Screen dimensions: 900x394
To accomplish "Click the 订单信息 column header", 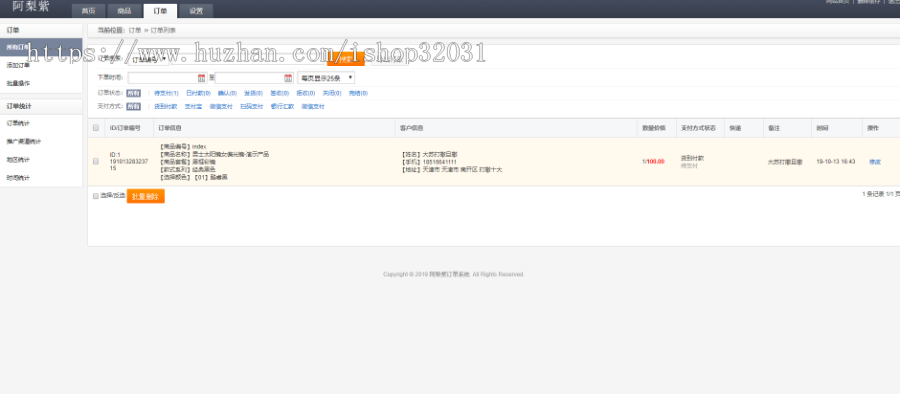I will 169,128.
